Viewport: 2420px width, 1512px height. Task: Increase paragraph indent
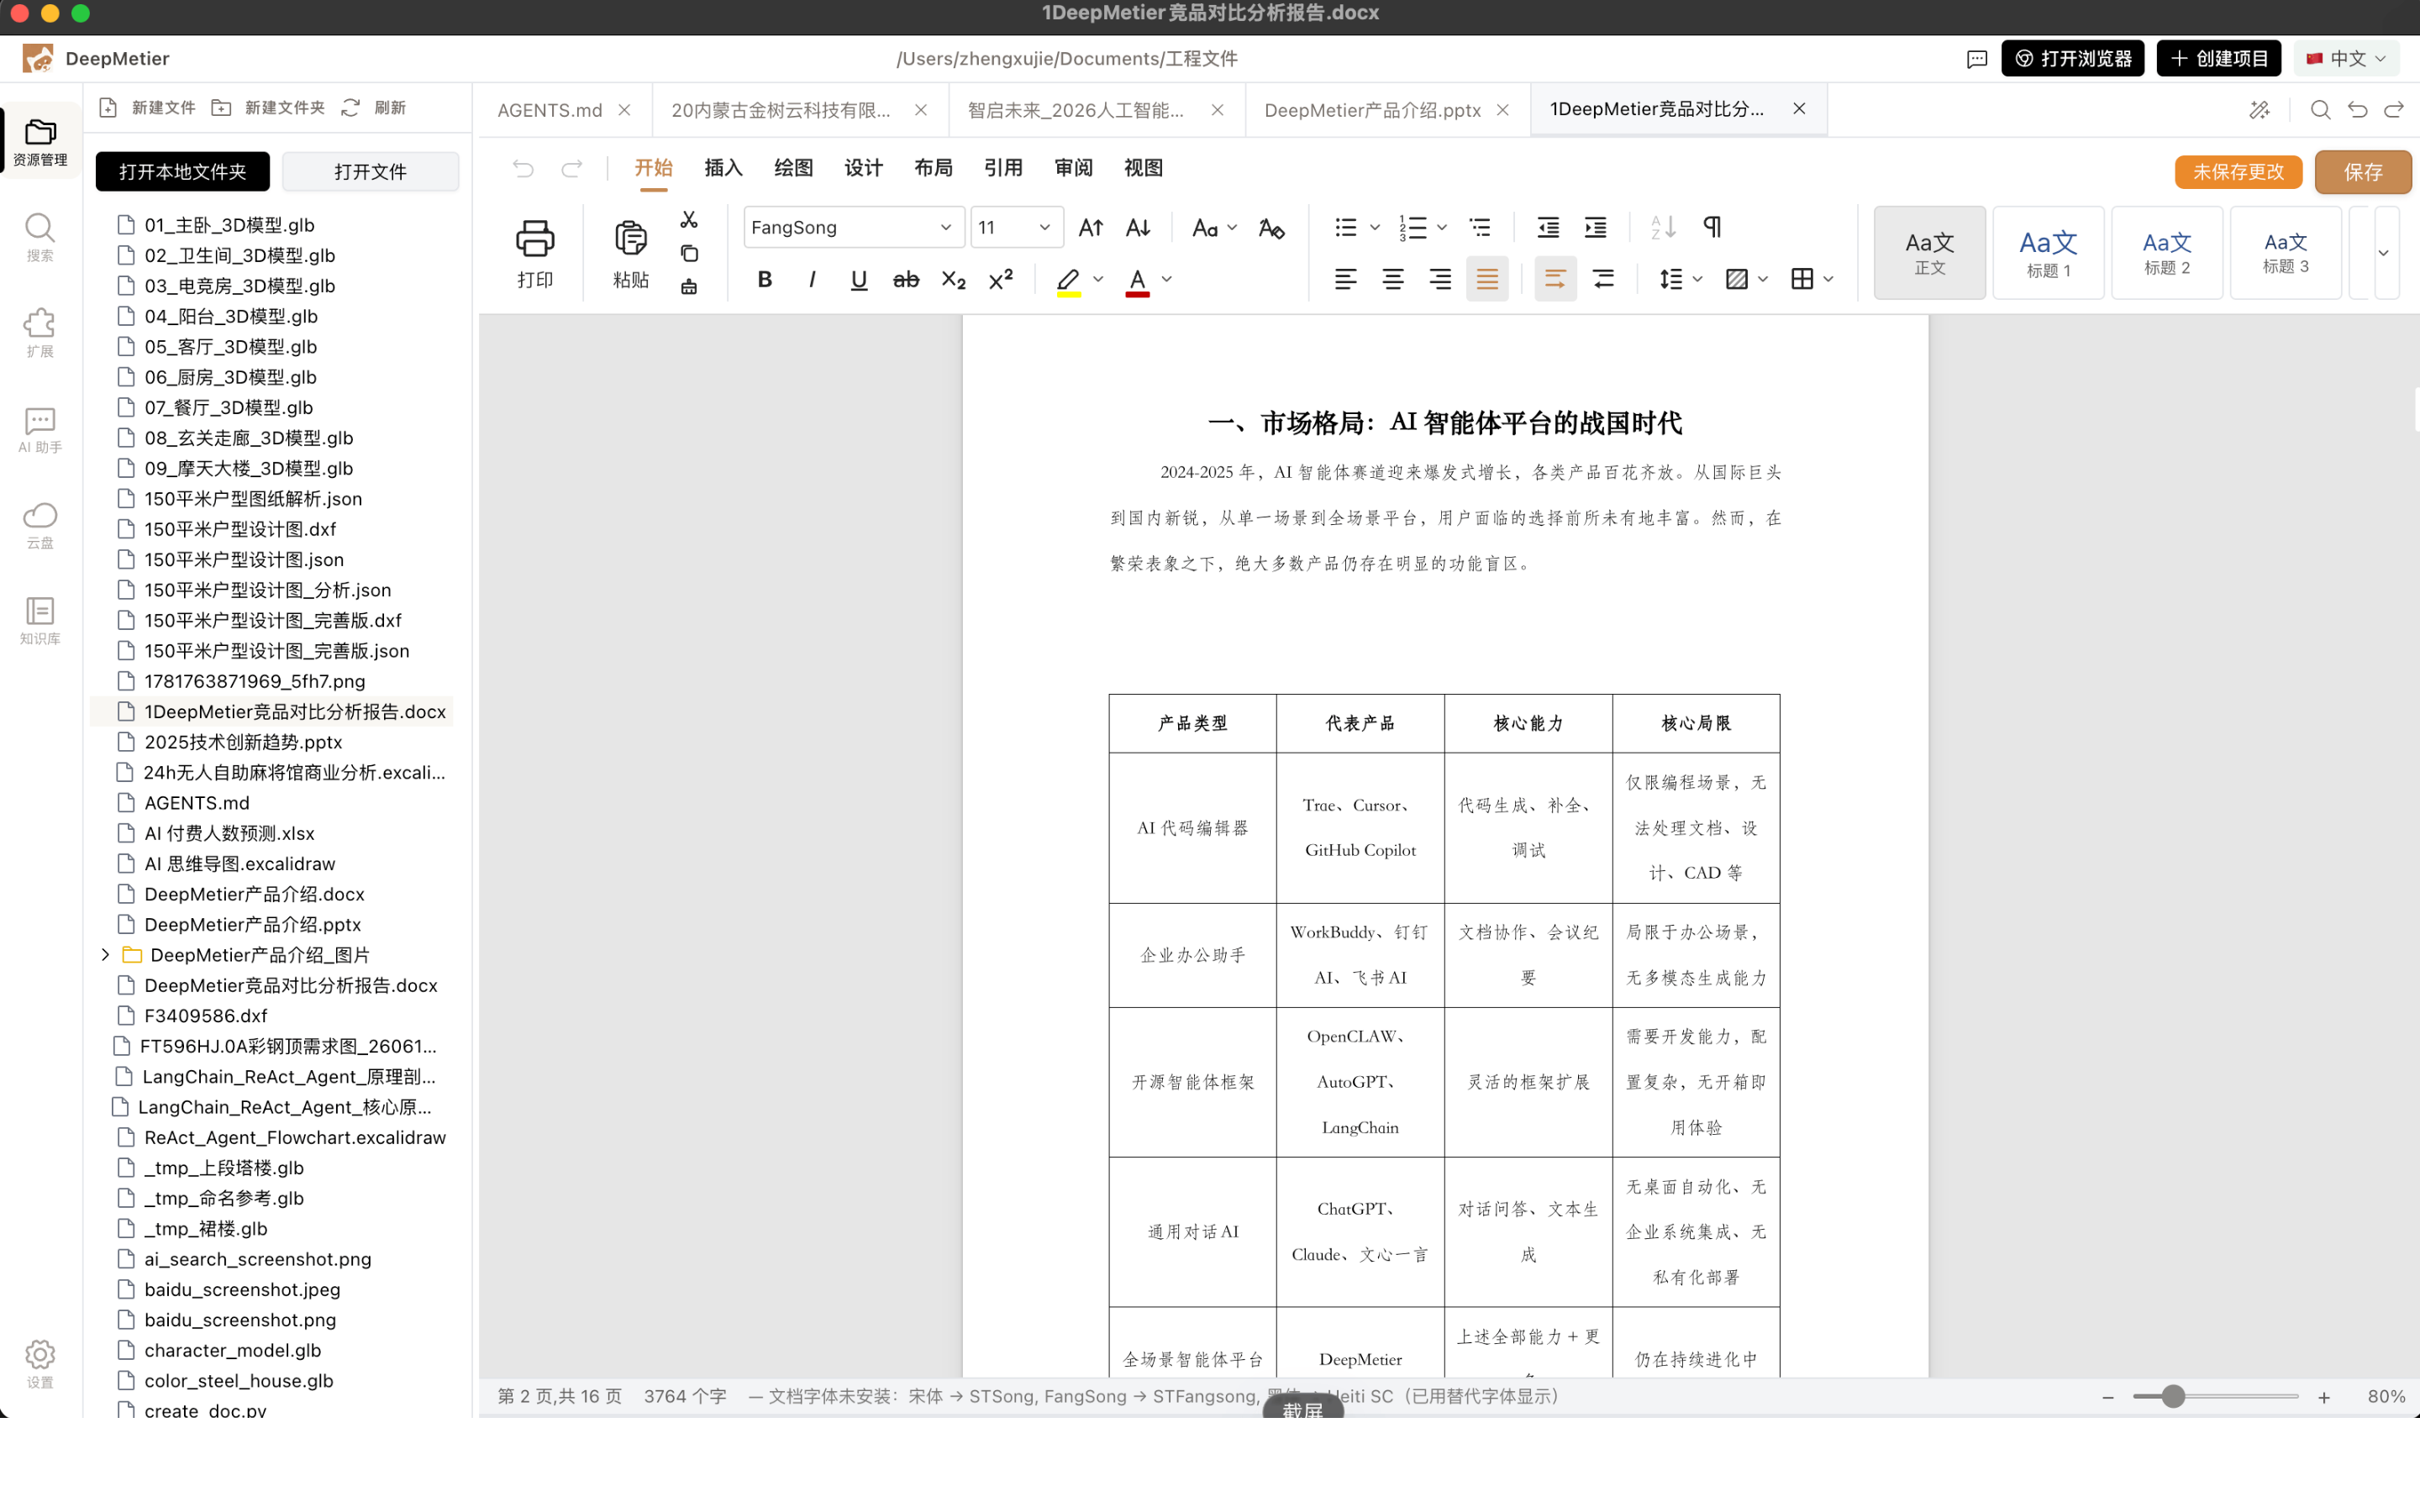1596,228
